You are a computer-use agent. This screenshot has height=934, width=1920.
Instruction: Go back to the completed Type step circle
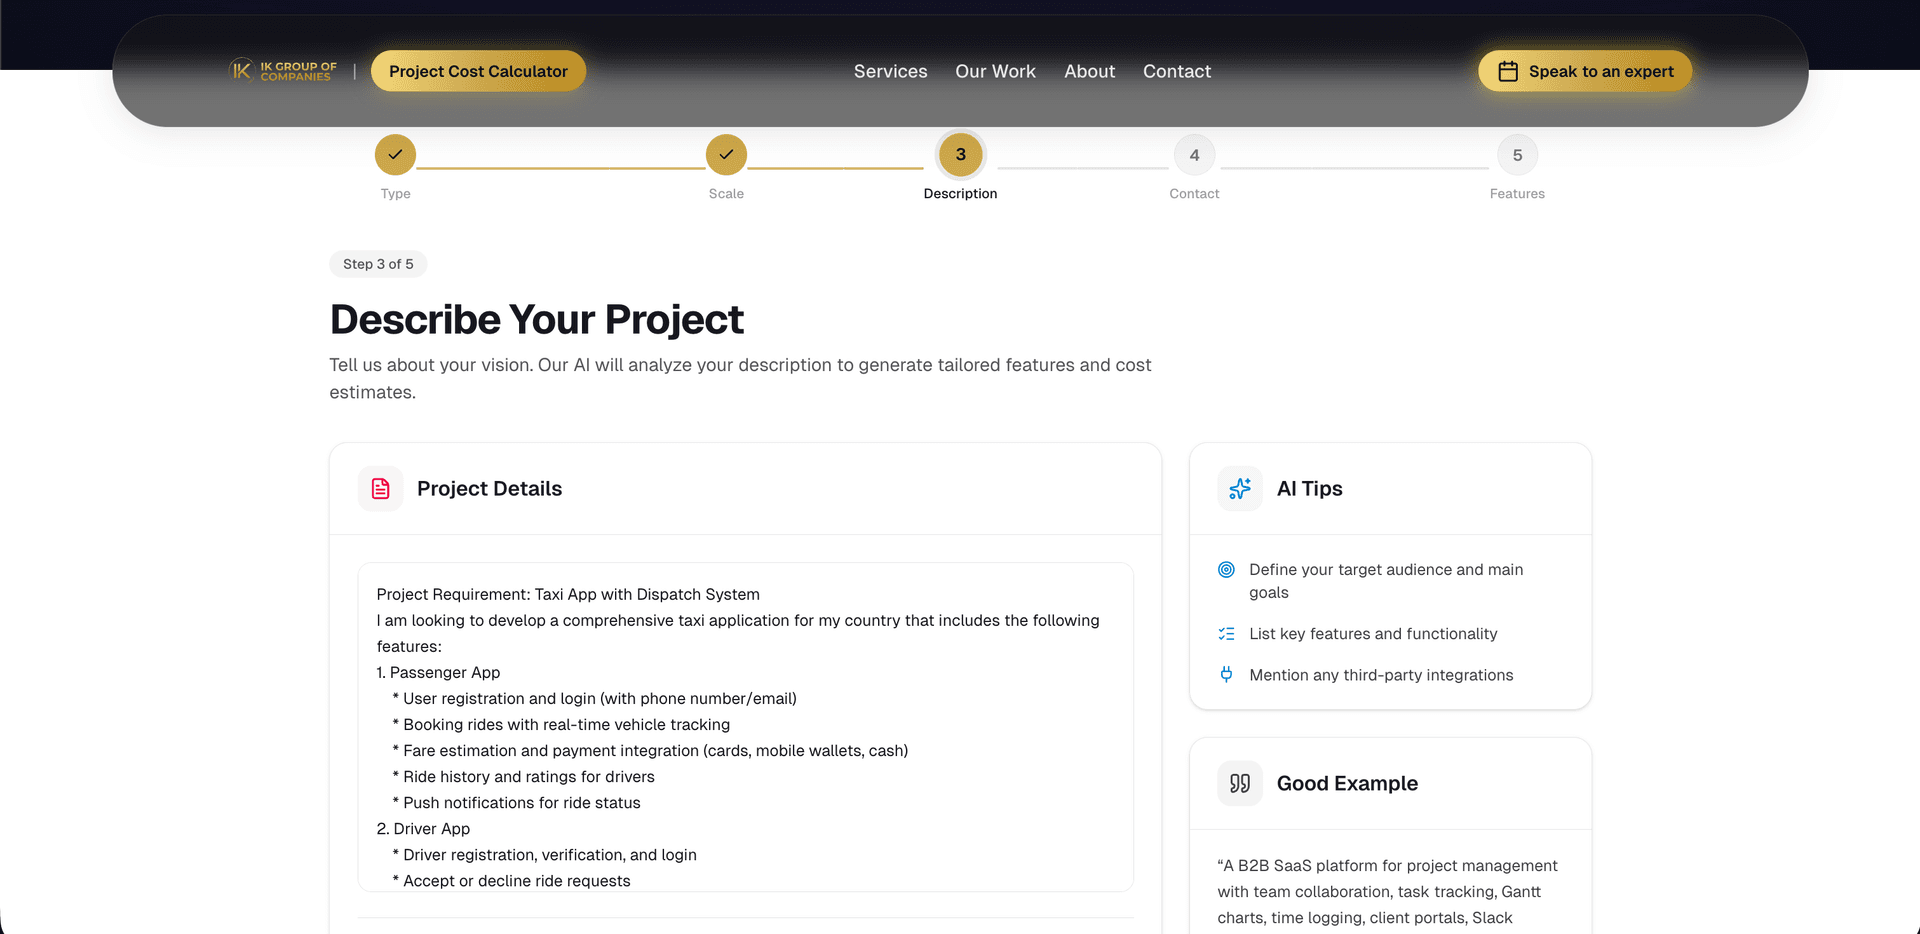[x=395, y=155]
